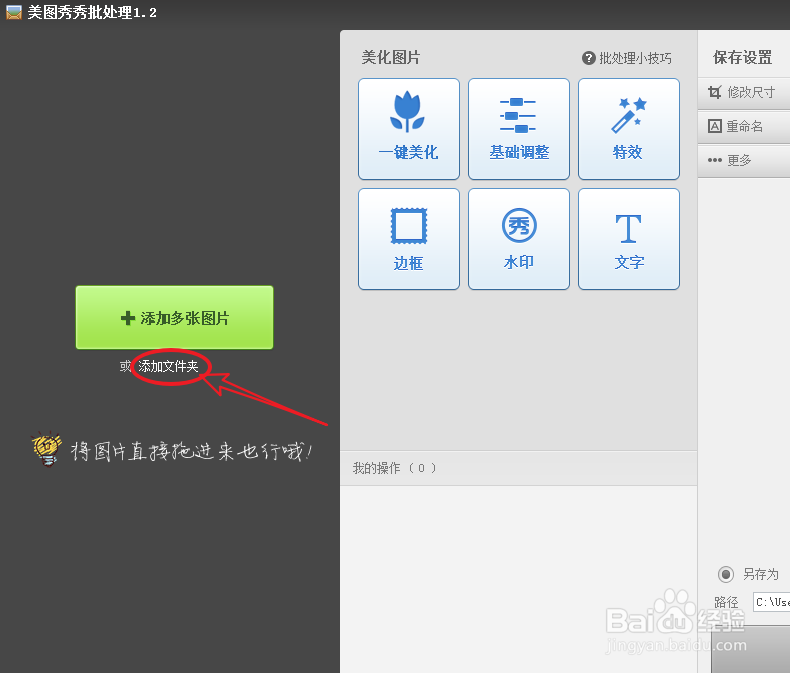The height and width of the screenshot is (673, 790).
Task: Click the 美化图片 heading
Action: pos(390,57)
